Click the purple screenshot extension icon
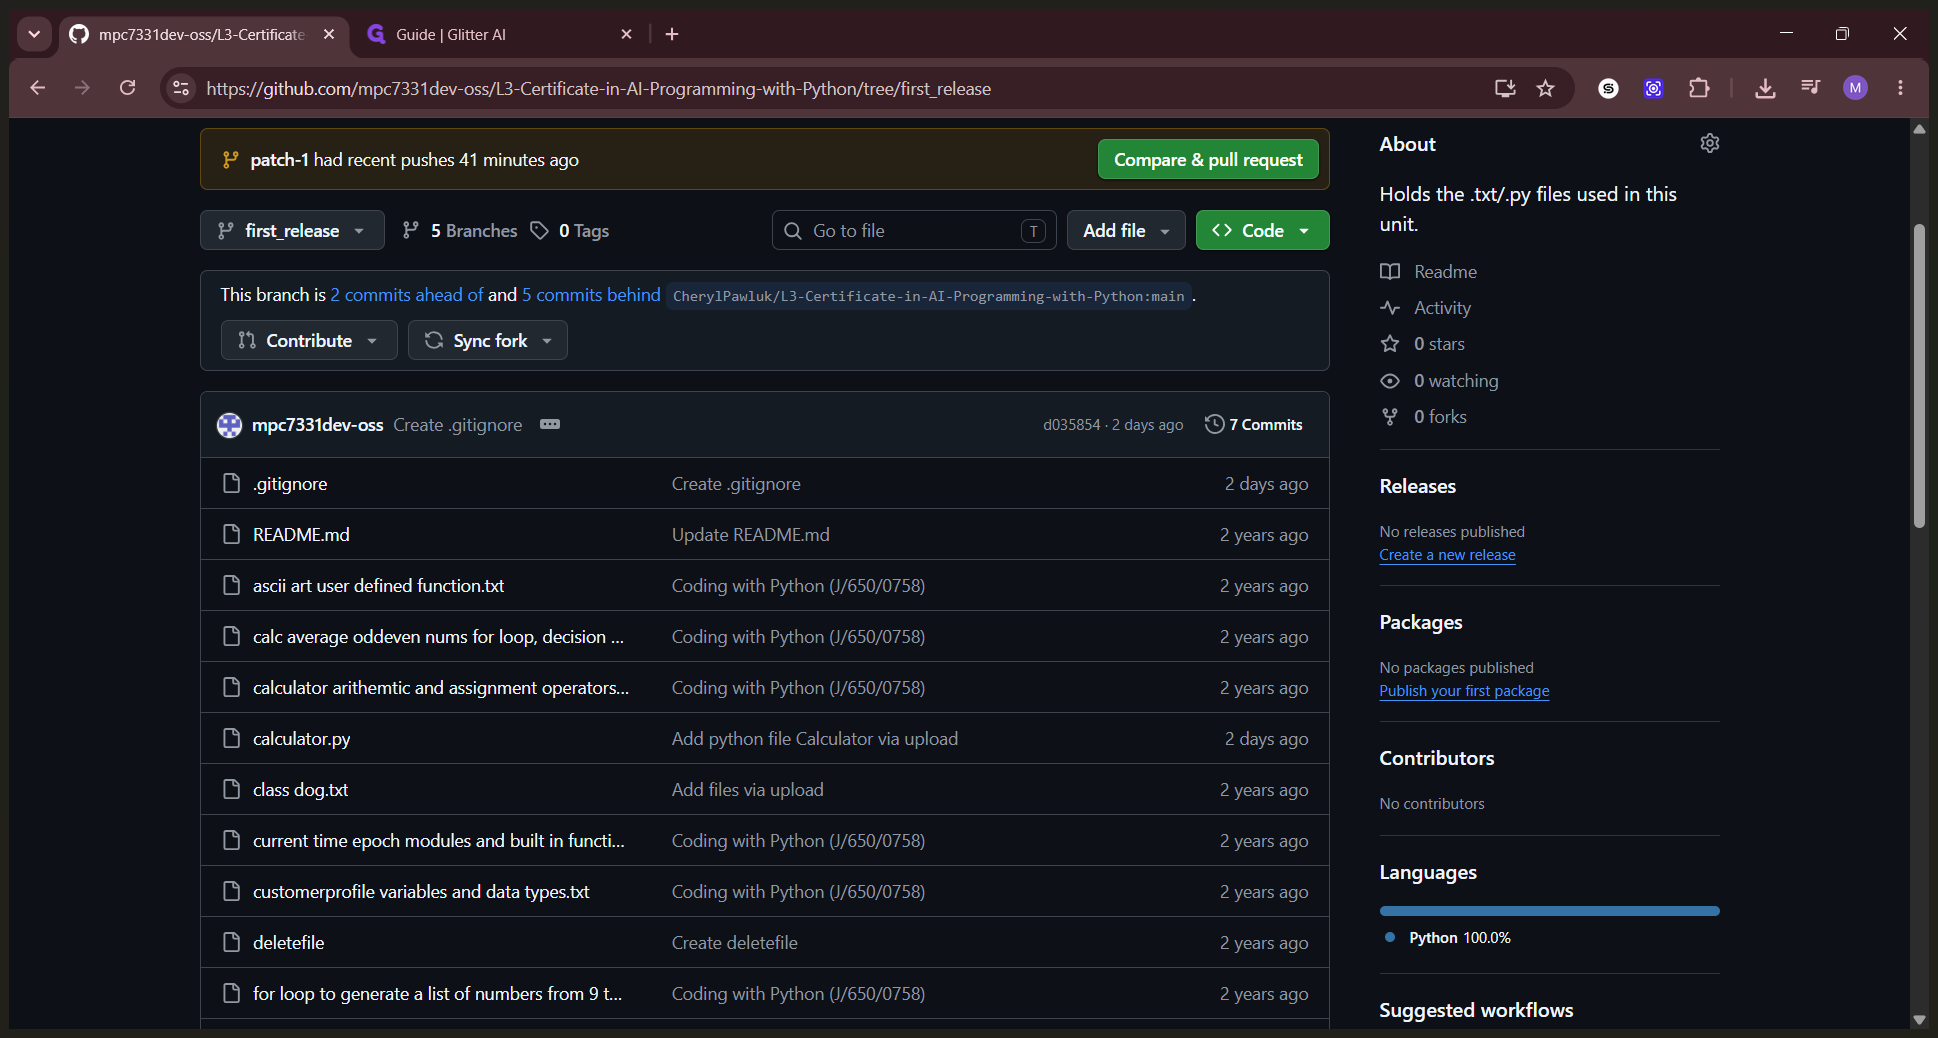The image size is (1938, 1038). [1653, 88]
